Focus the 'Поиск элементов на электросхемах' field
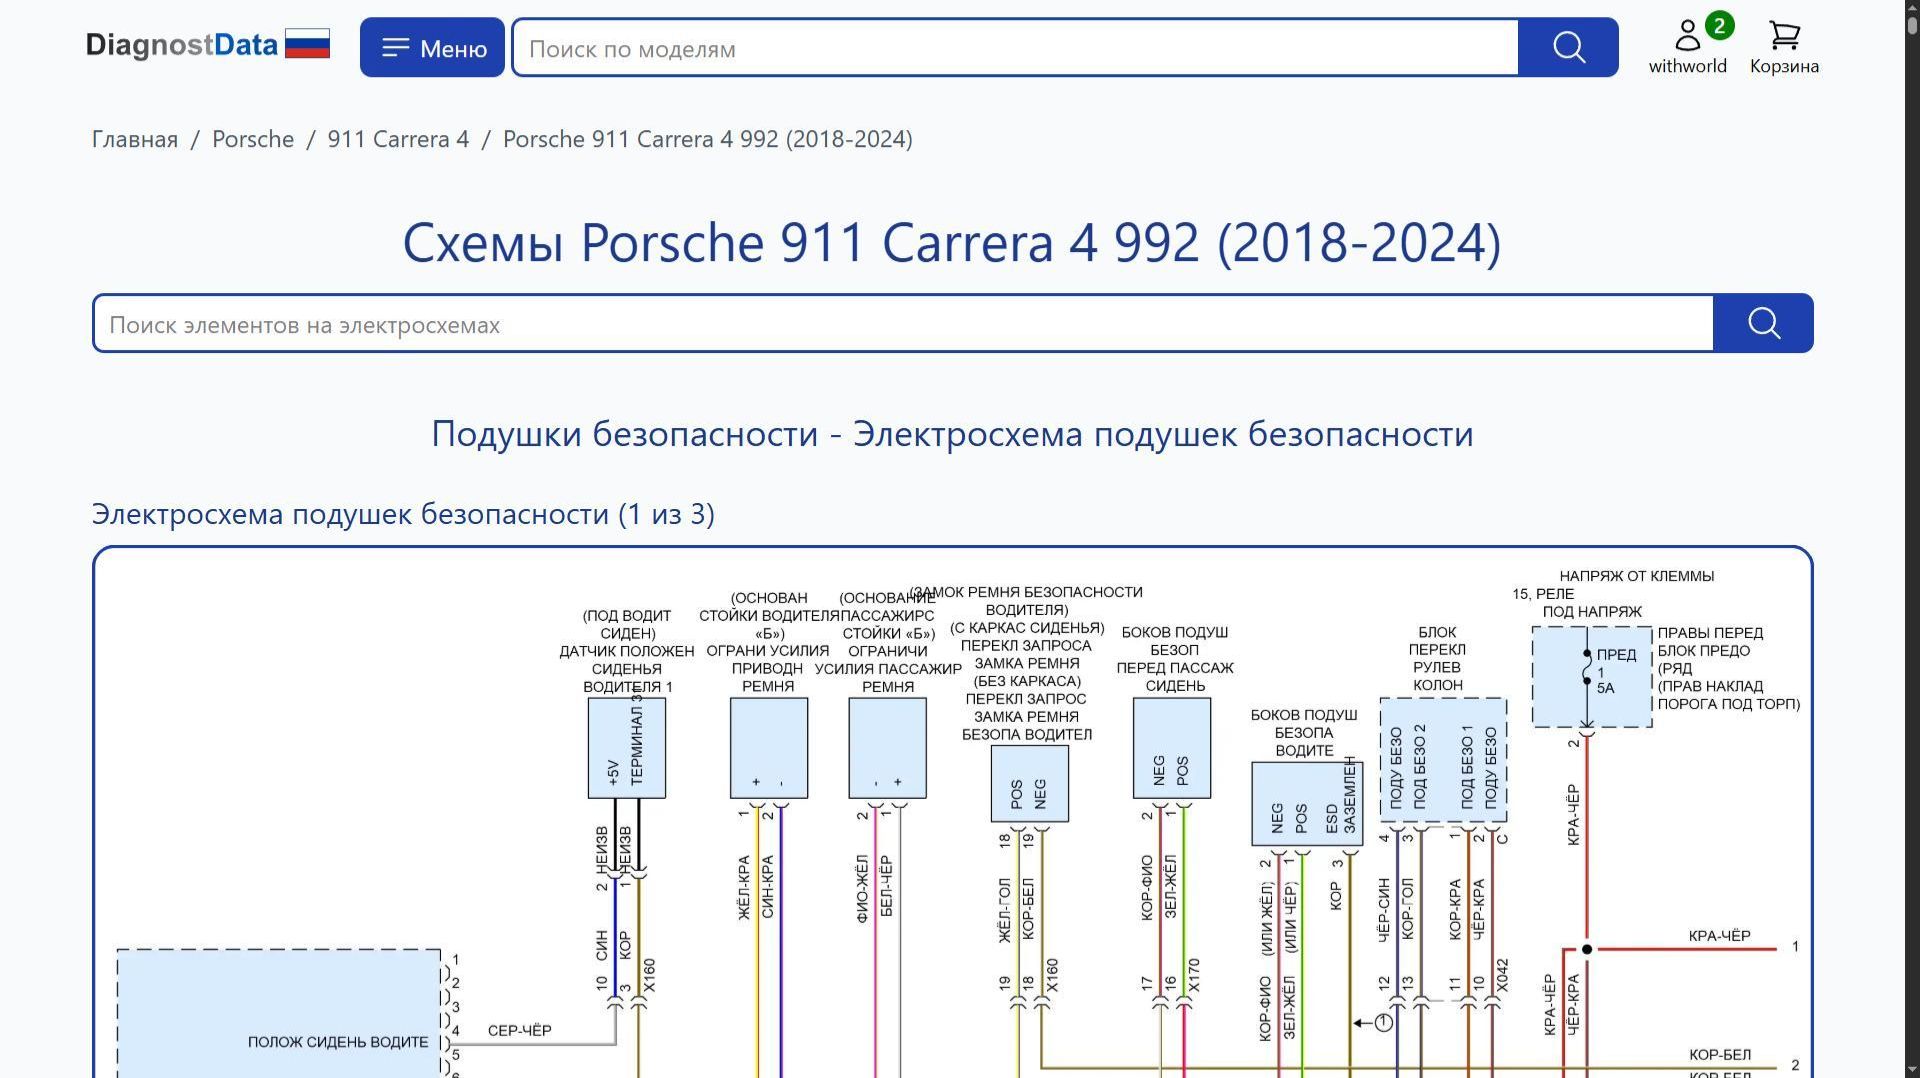The height and width of the screenshot is (1078, 1920). (x=903, y=324)
